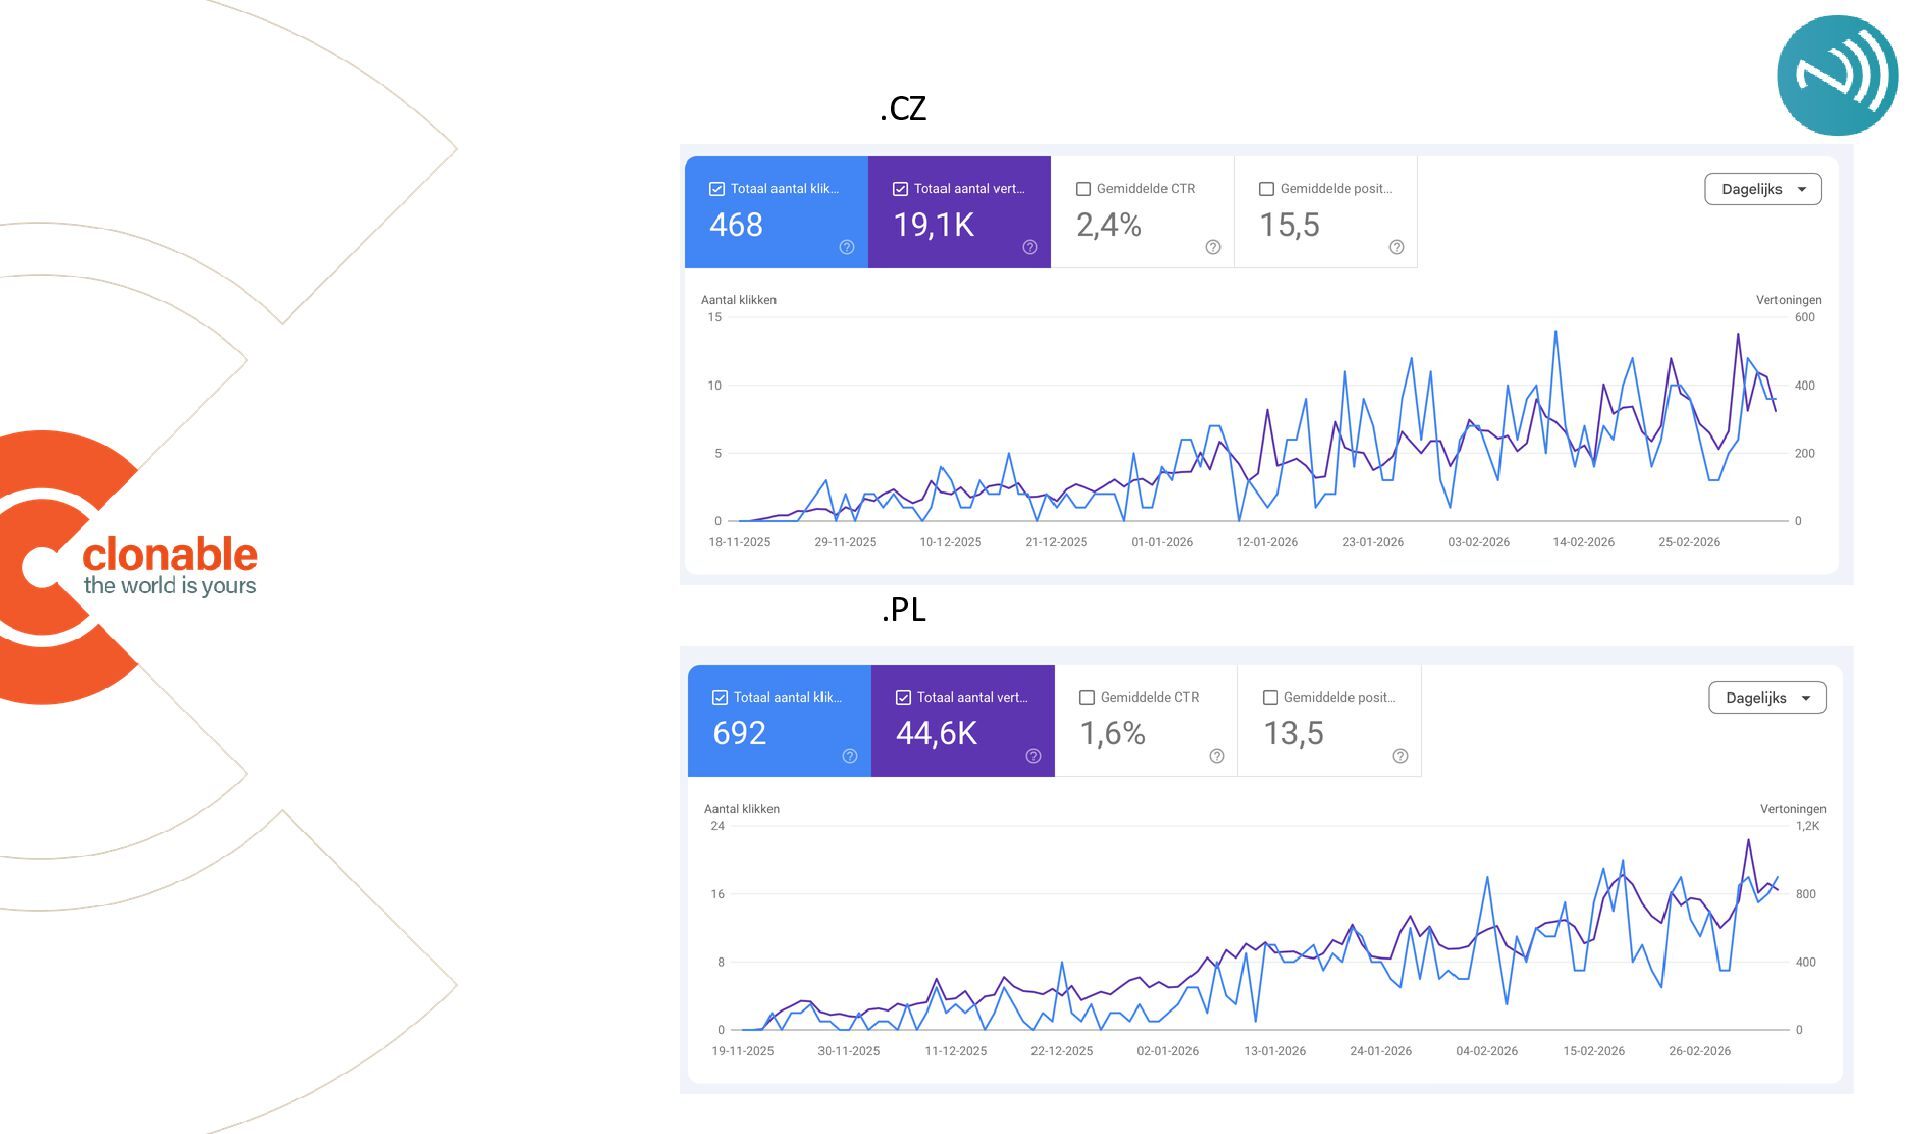Screen dimensions: 1920x1134
Task: Click .PL 13,5 average position card
Action: point(1328,721)
